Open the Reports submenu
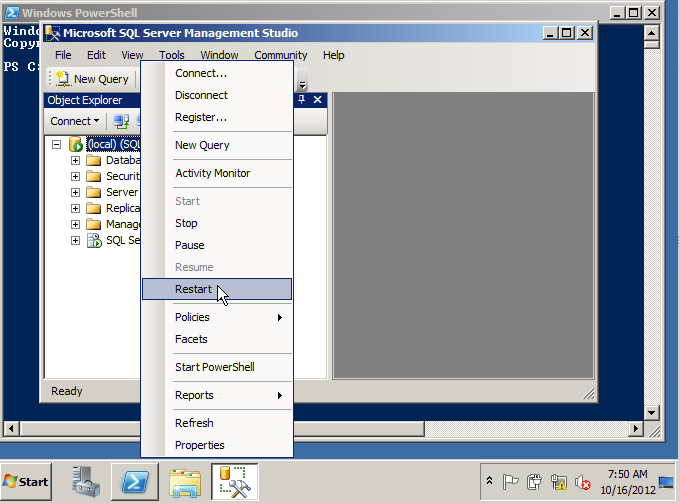Image resolution: width=680 pixels, height=503 pixels. point(217,395)
